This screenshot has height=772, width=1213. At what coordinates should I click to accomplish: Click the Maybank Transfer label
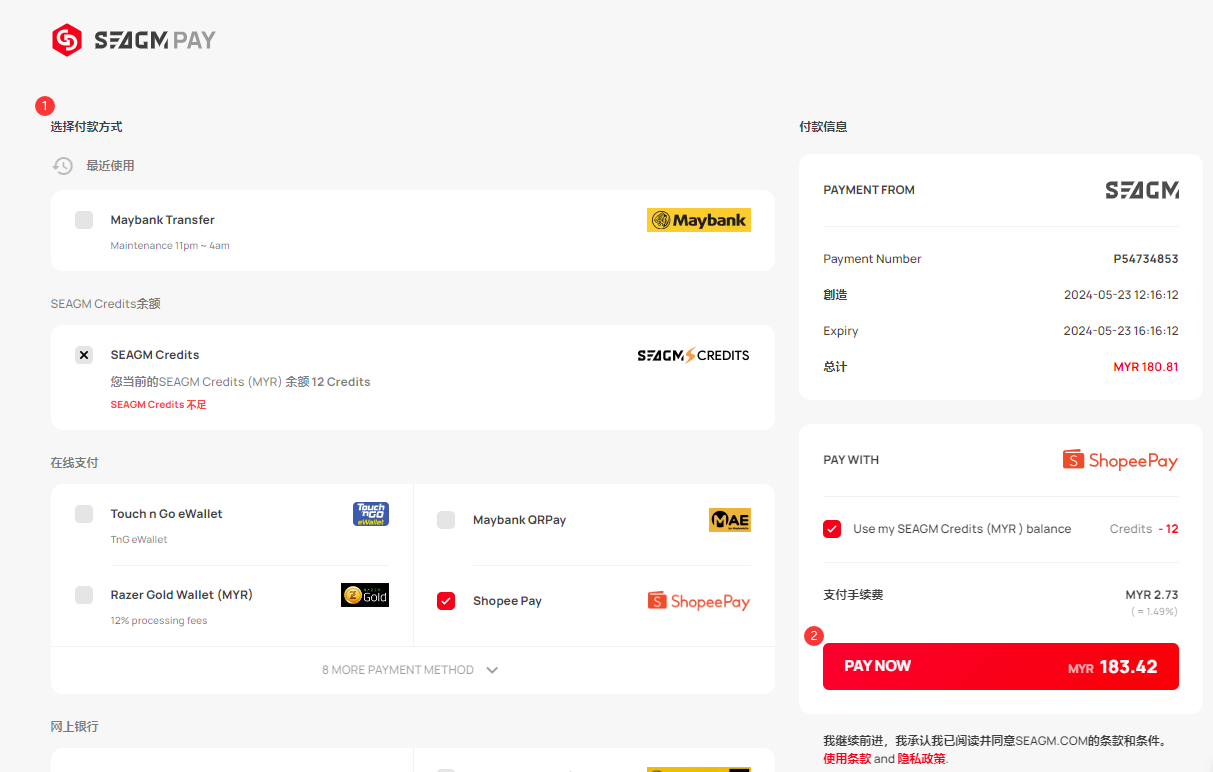(x=163, y=220)
